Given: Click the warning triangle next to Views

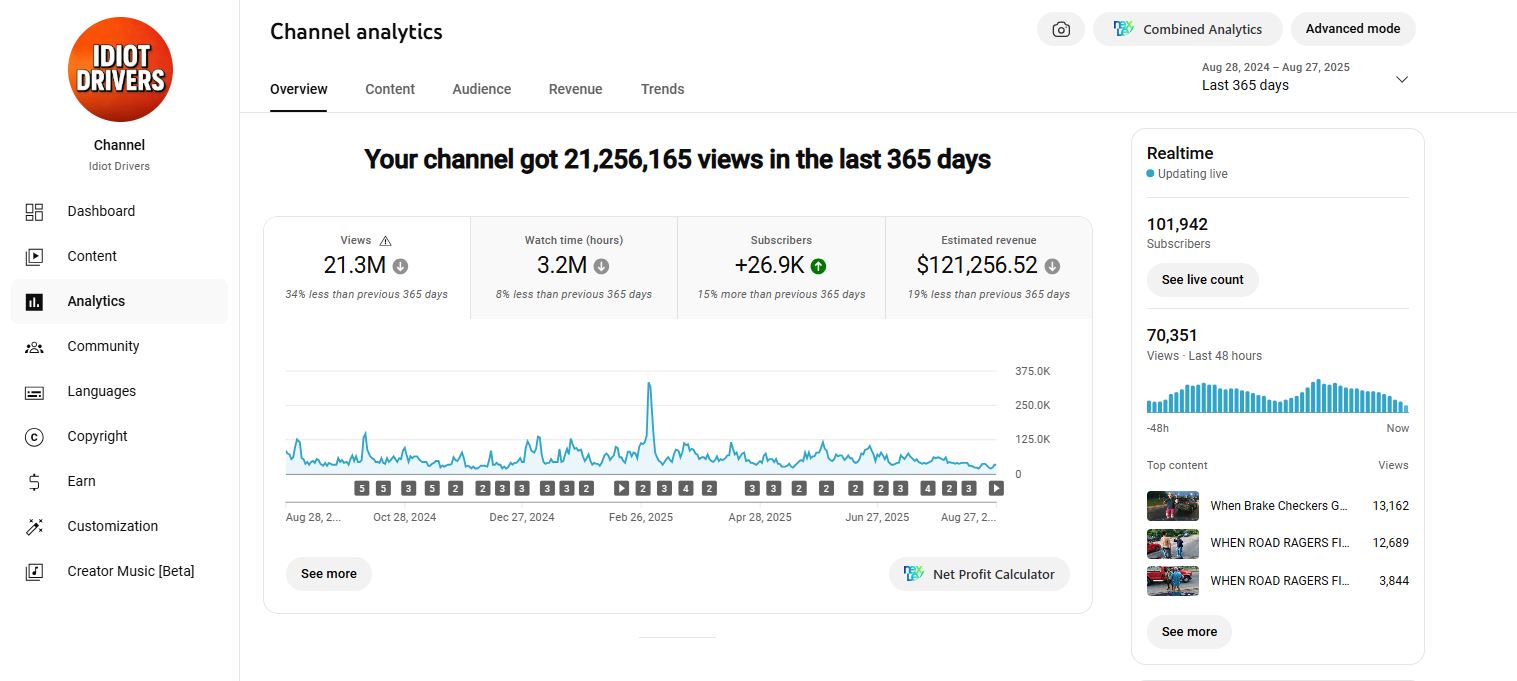Looking at the screenshot, I should tap(386, 241).
